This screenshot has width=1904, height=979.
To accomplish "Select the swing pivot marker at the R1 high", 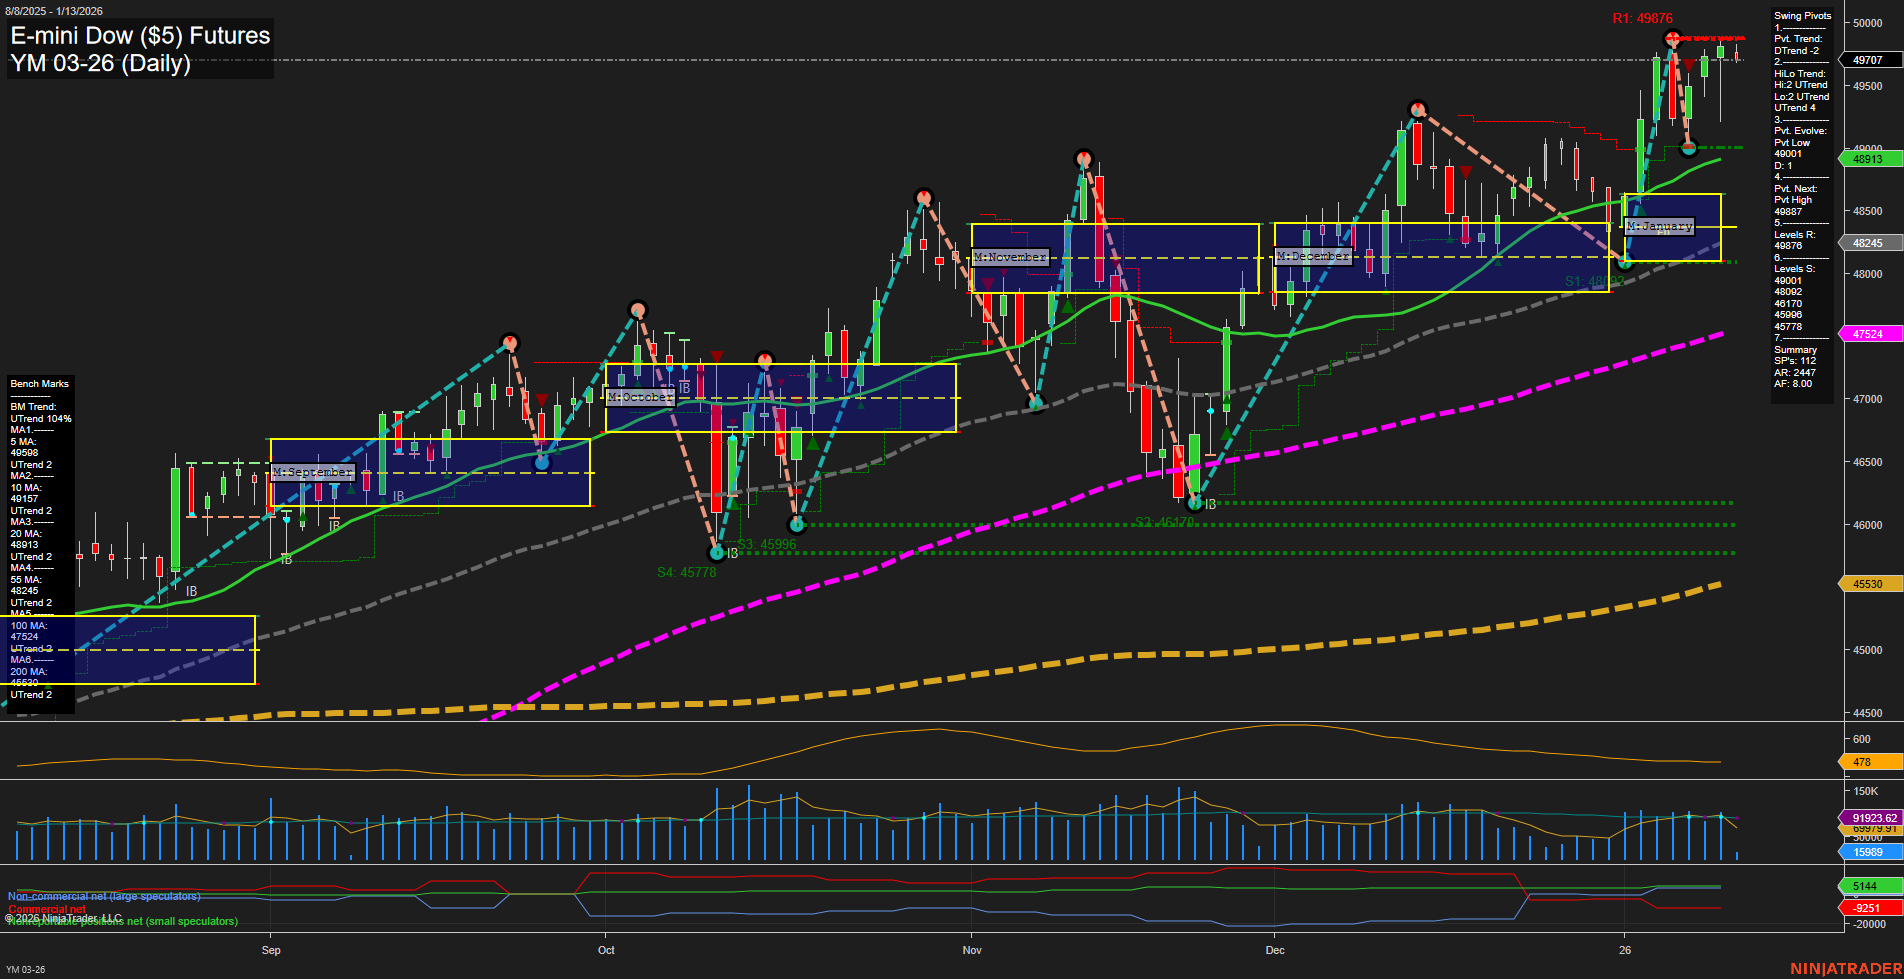I will (1672, 38).
